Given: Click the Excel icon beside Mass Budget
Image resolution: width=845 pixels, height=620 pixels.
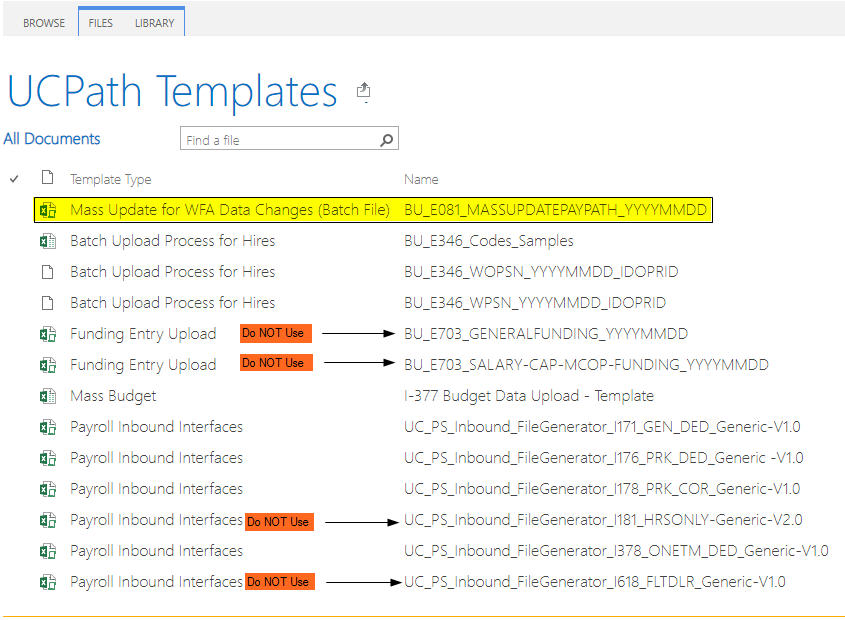Looking at the screenshot, I should coord(47,395).
